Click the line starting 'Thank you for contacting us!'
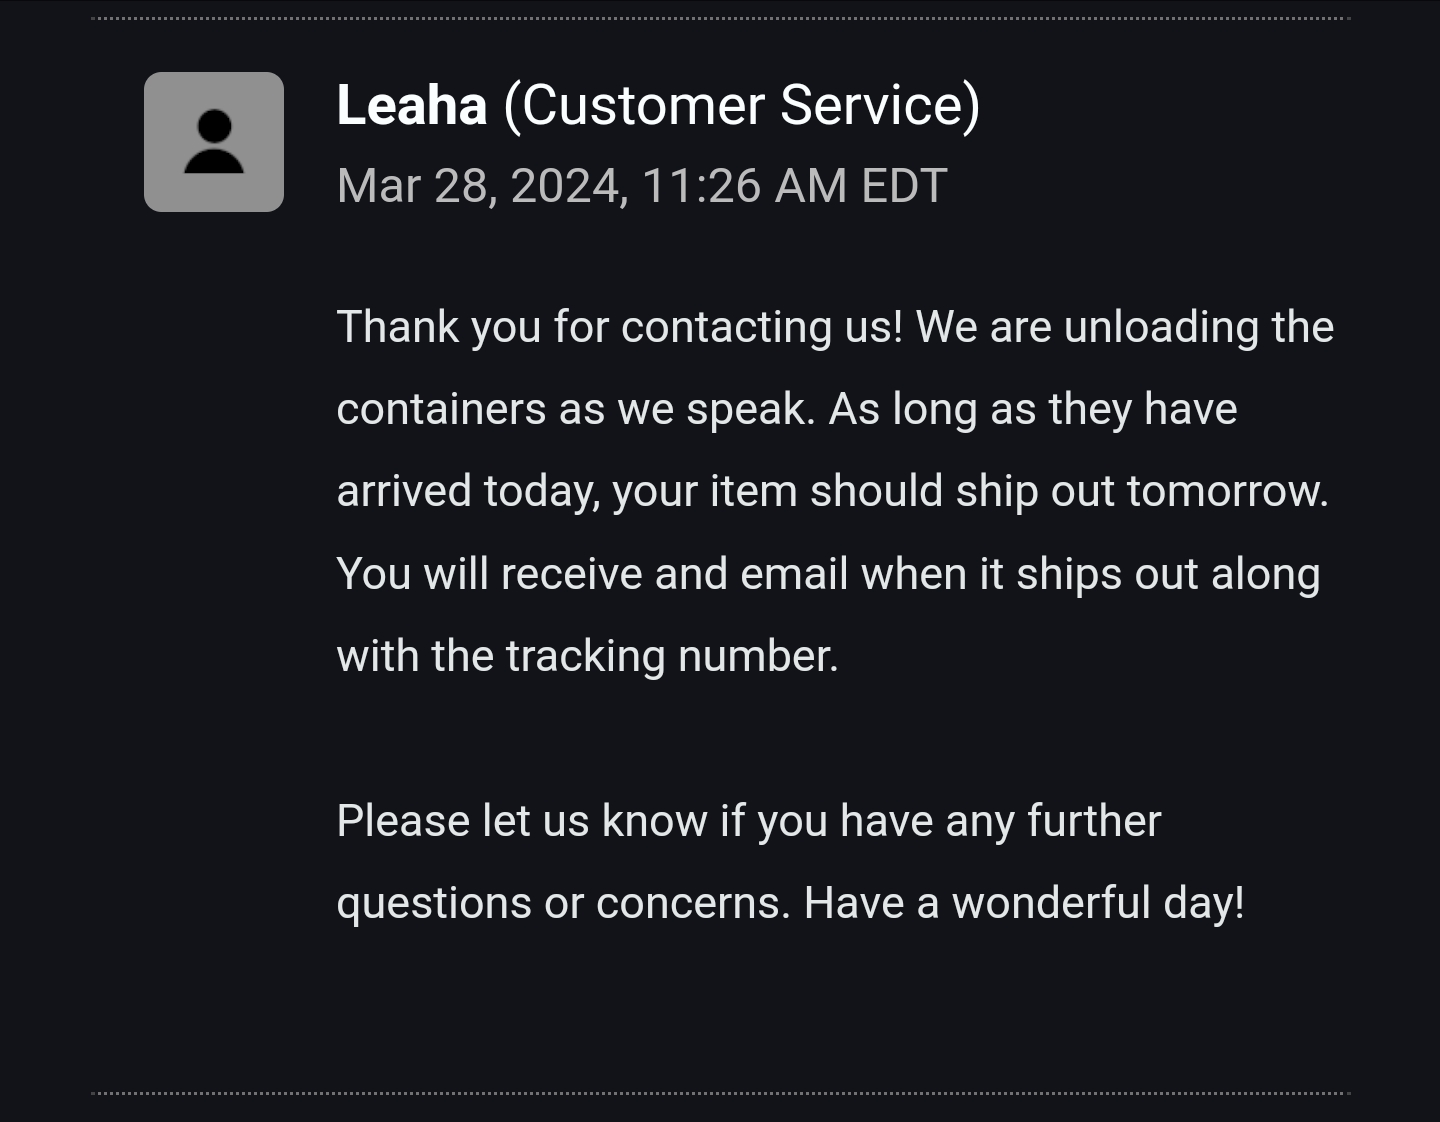Screen dimensions: 1440x1122 tap(835, 328)
